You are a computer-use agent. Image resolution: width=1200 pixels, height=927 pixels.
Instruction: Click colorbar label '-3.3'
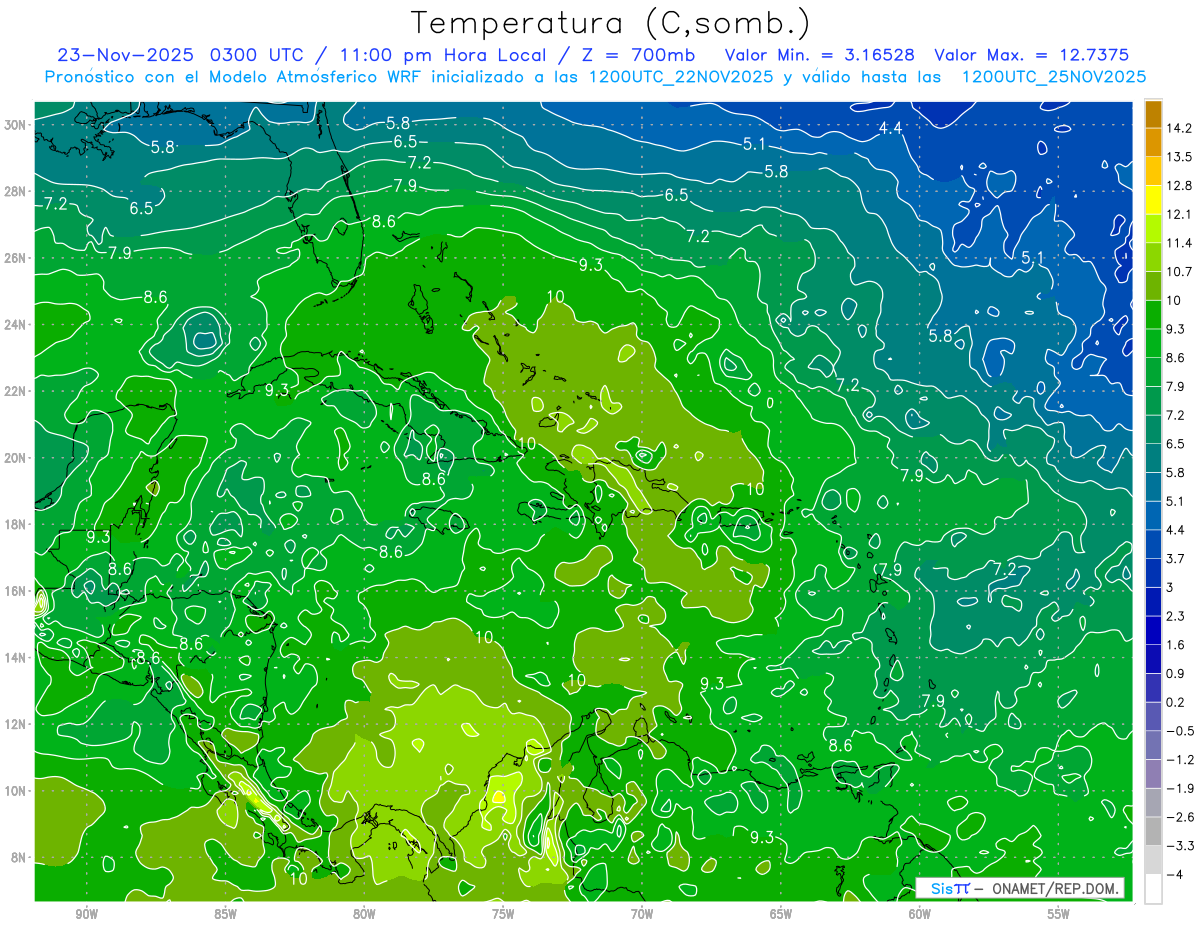pos(1179,846)
